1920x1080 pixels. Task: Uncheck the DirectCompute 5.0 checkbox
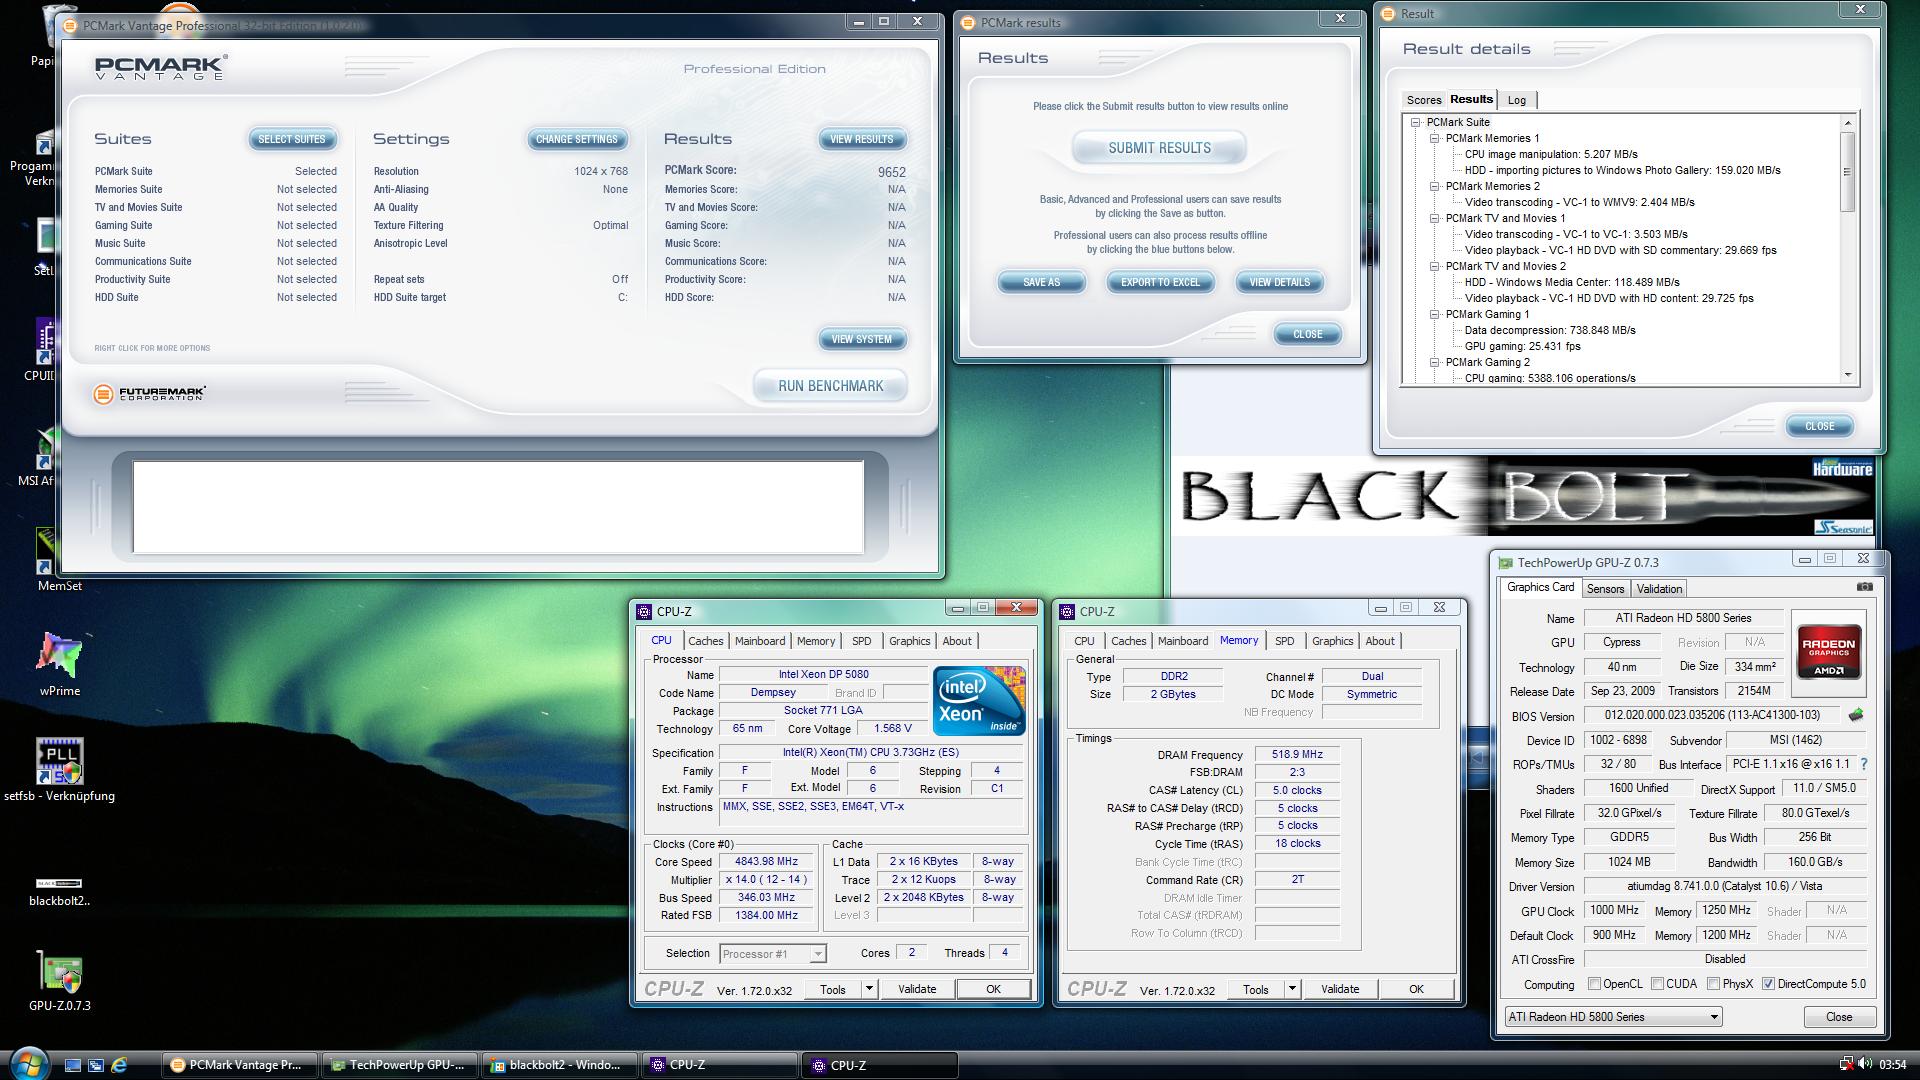tap(1768, 984)
